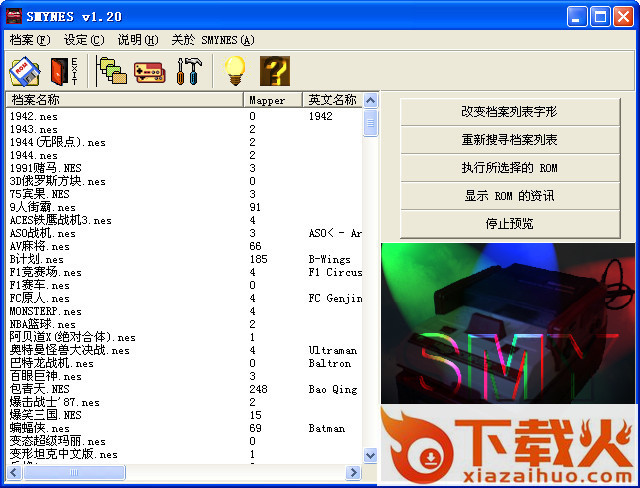640x488 pixels.
Task: Open the 关於 SMYNES(A) menu
Action: coord(213,40)
